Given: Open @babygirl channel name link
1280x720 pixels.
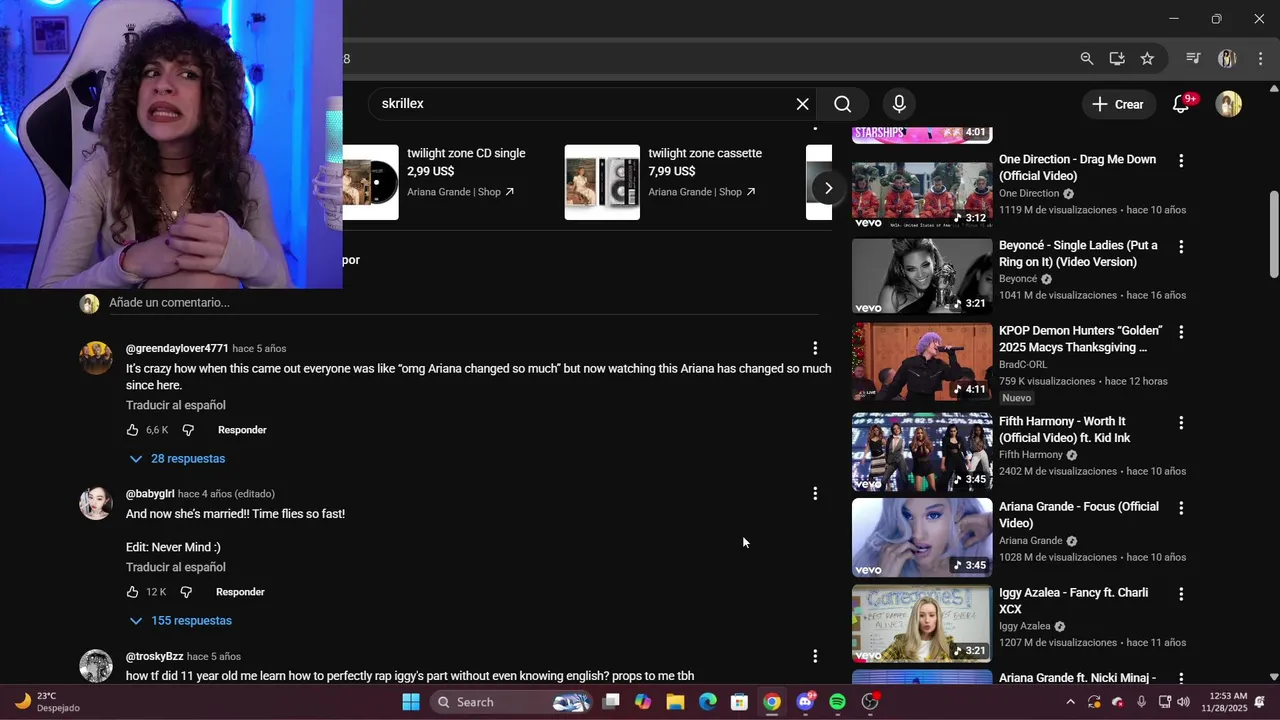Looking at the screenshot, I should click(x=150, y=494).
